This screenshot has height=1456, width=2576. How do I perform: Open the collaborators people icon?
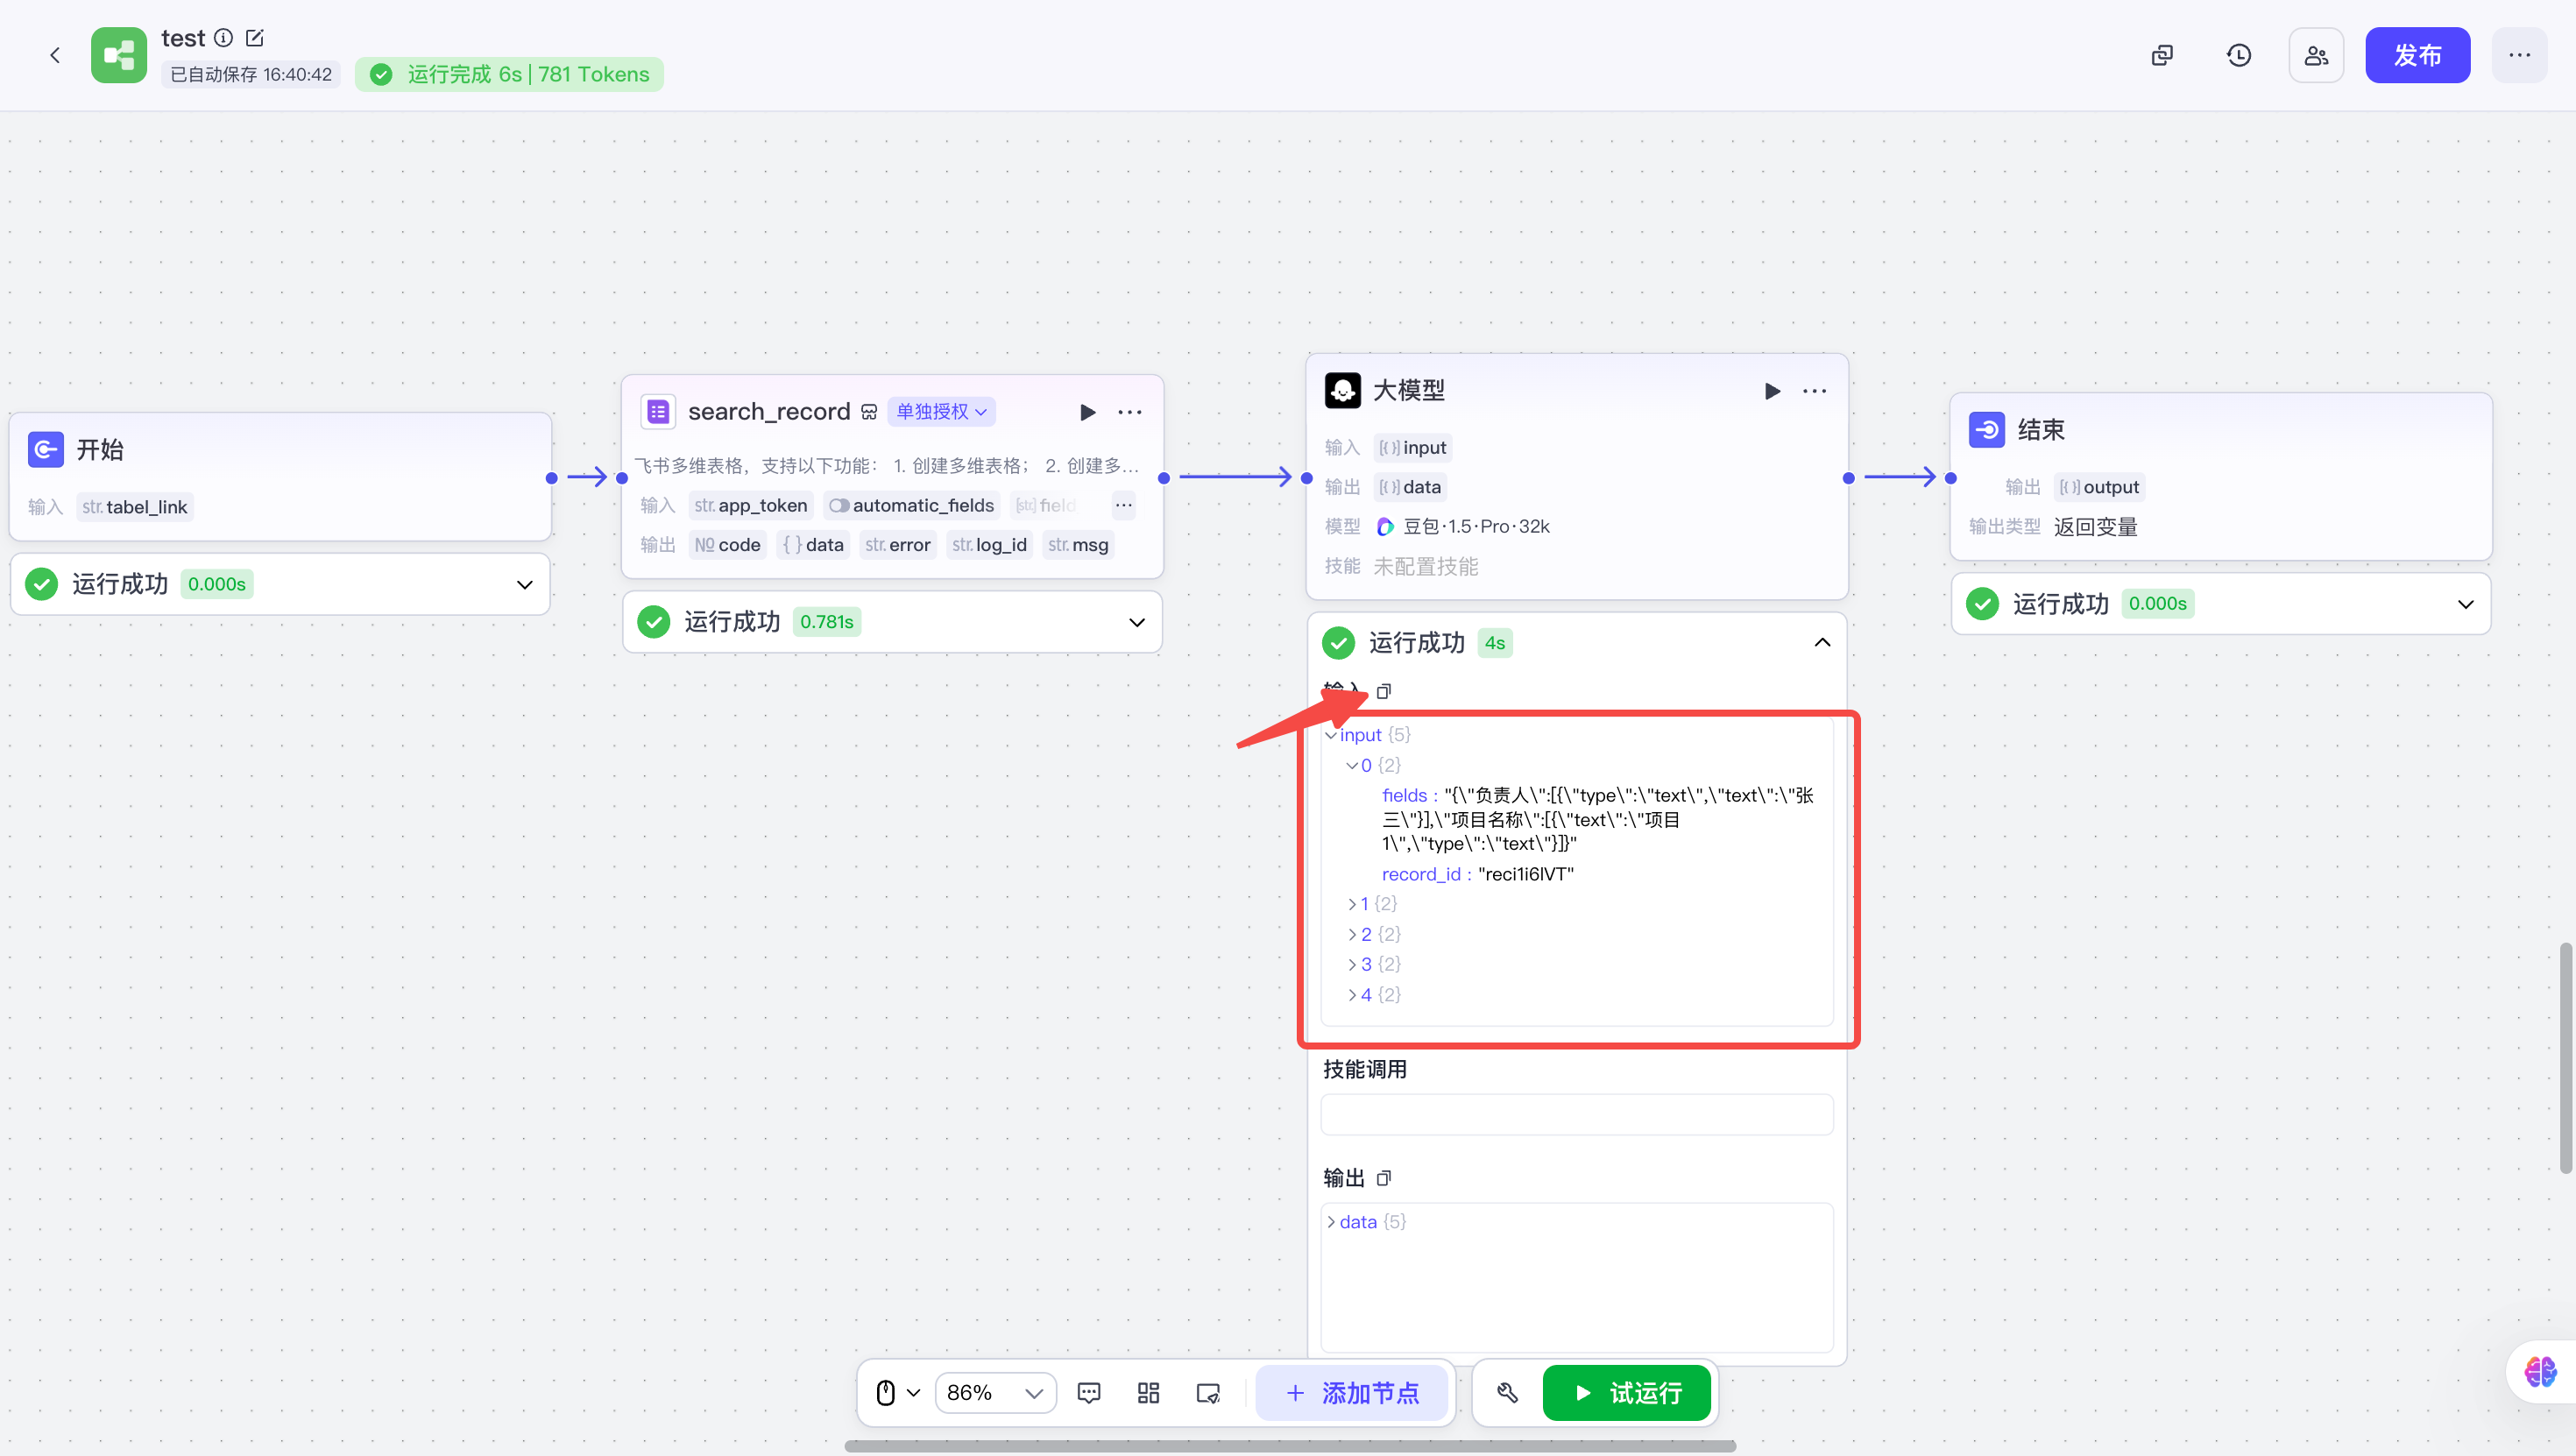(x=2316, y=55)
